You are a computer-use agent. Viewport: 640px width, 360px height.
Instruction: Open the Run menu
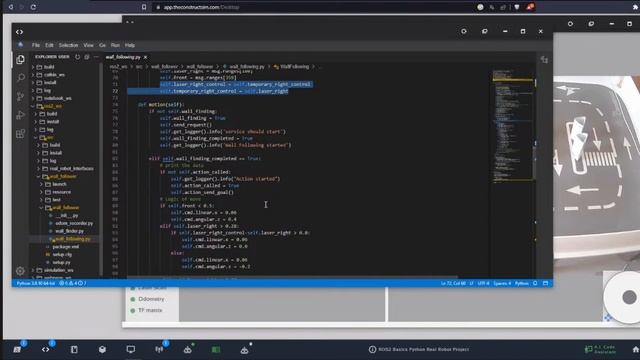point(116,45)
